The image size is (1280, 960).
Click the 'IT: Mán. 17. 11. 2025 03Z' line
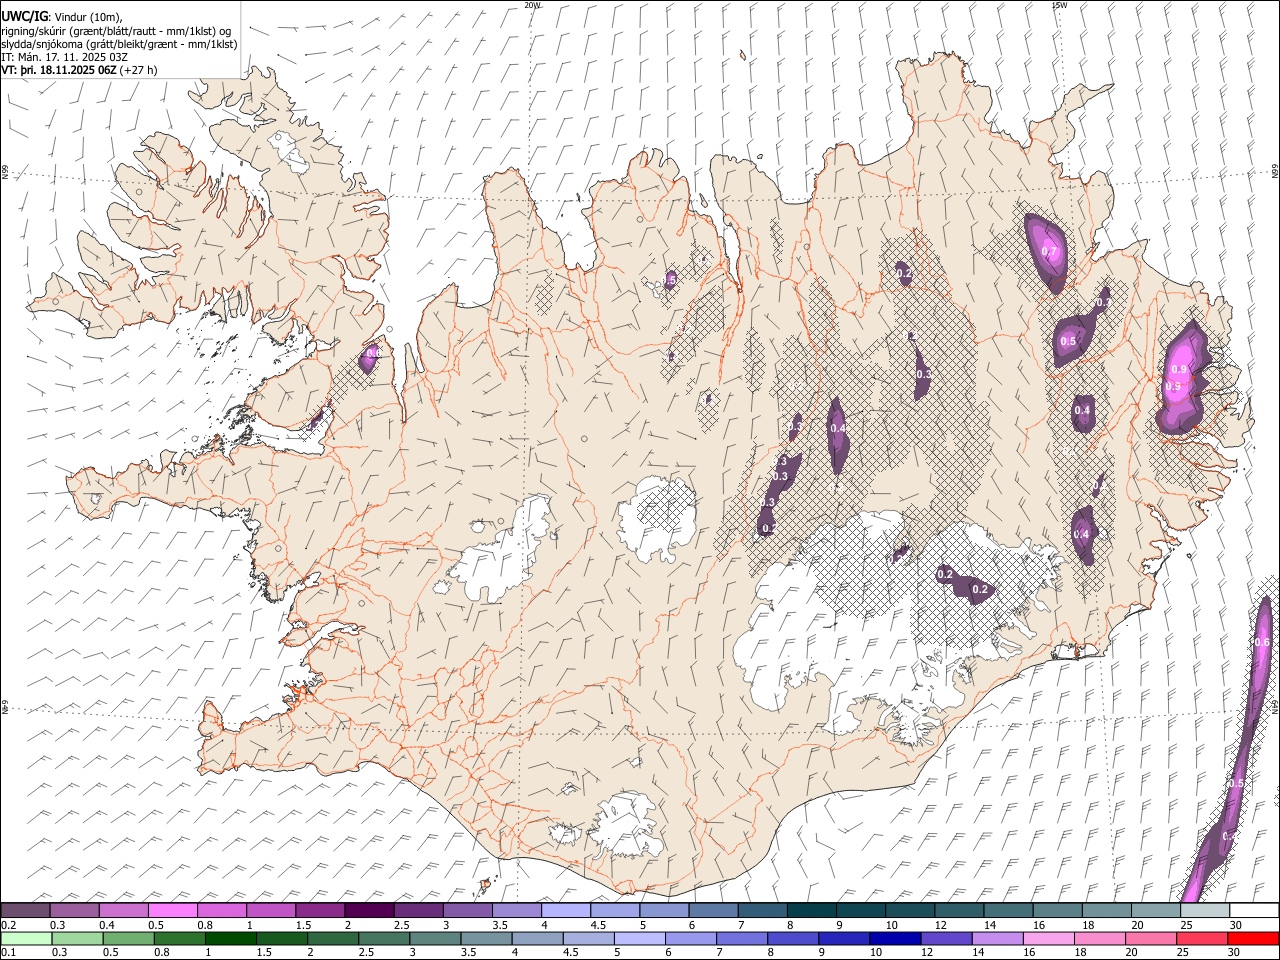64,57
